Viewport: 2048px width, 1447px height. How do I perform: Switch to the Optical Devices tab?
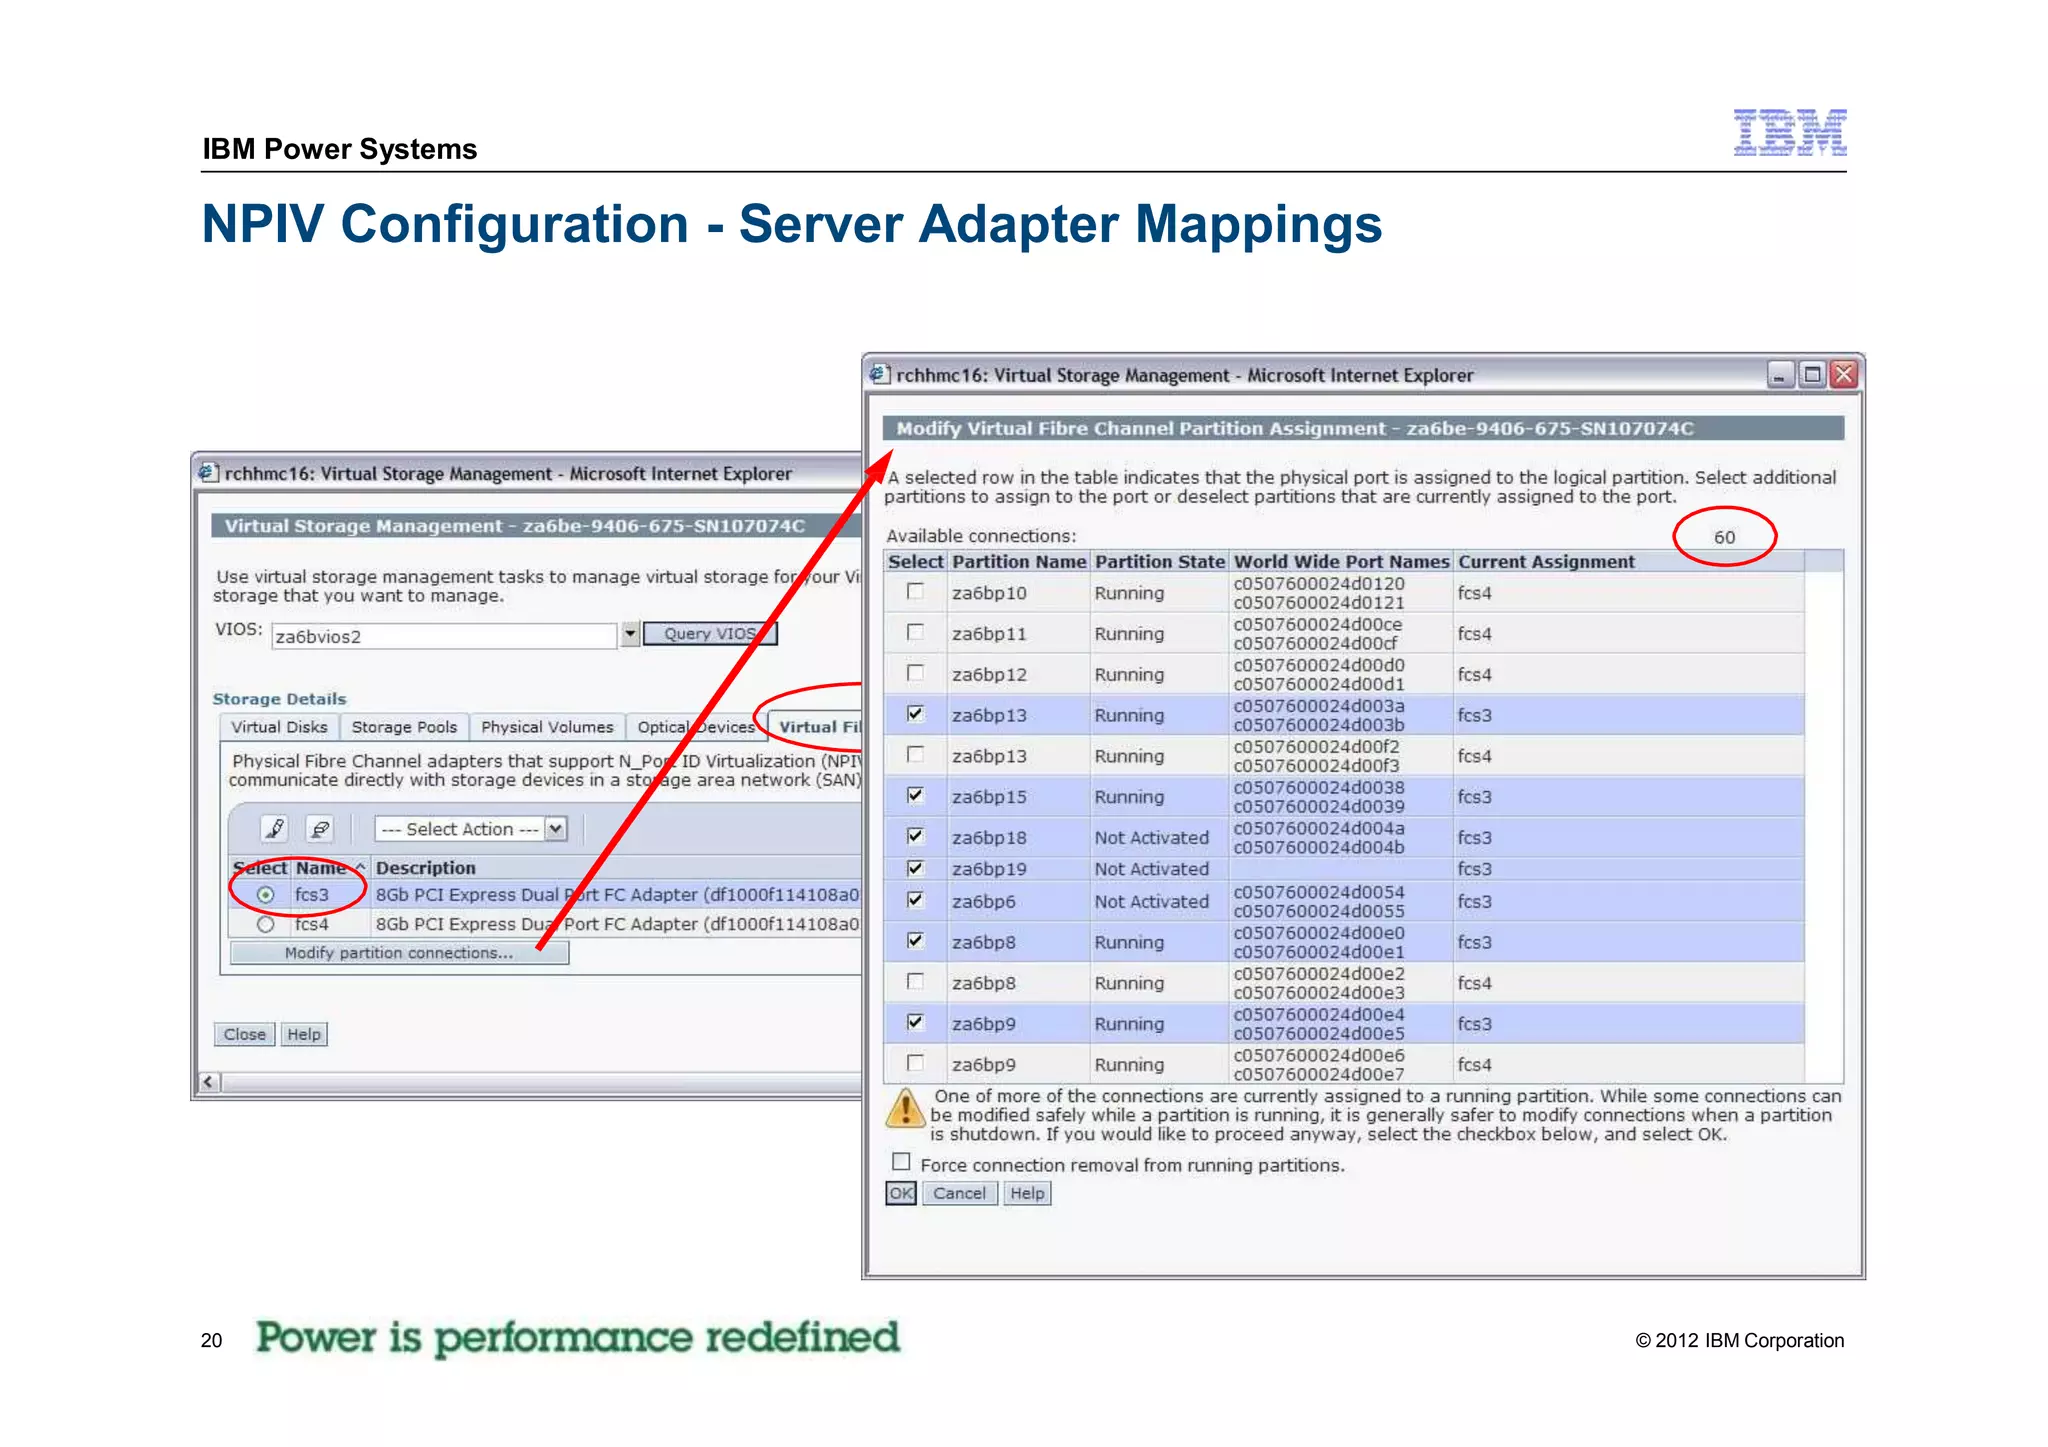click(x=696, y=727)
